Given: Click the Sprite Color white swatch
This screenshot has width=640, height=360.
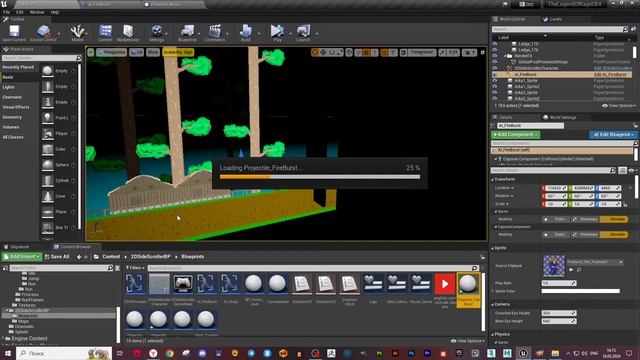Looking at the screenshot, I should click(x=580, y=291).
